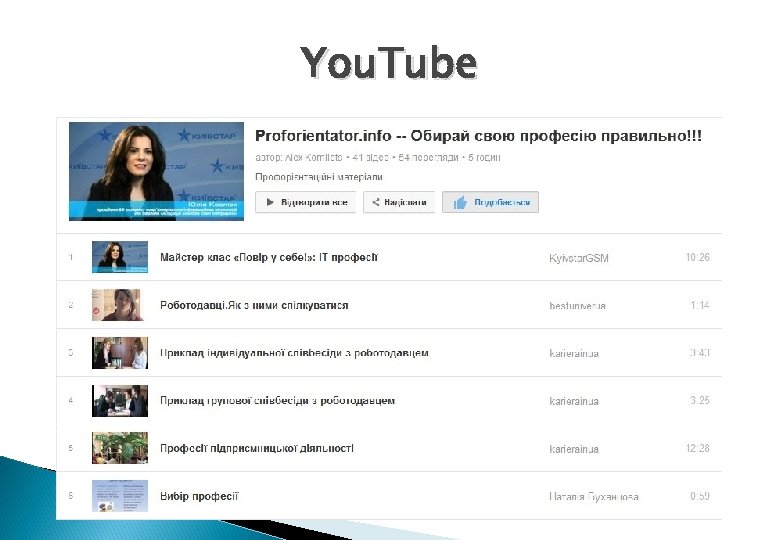Open author link 'Alex Kornilets'
Image resolution: width=780 pixels, height=540 pixels.
point(313,157)
